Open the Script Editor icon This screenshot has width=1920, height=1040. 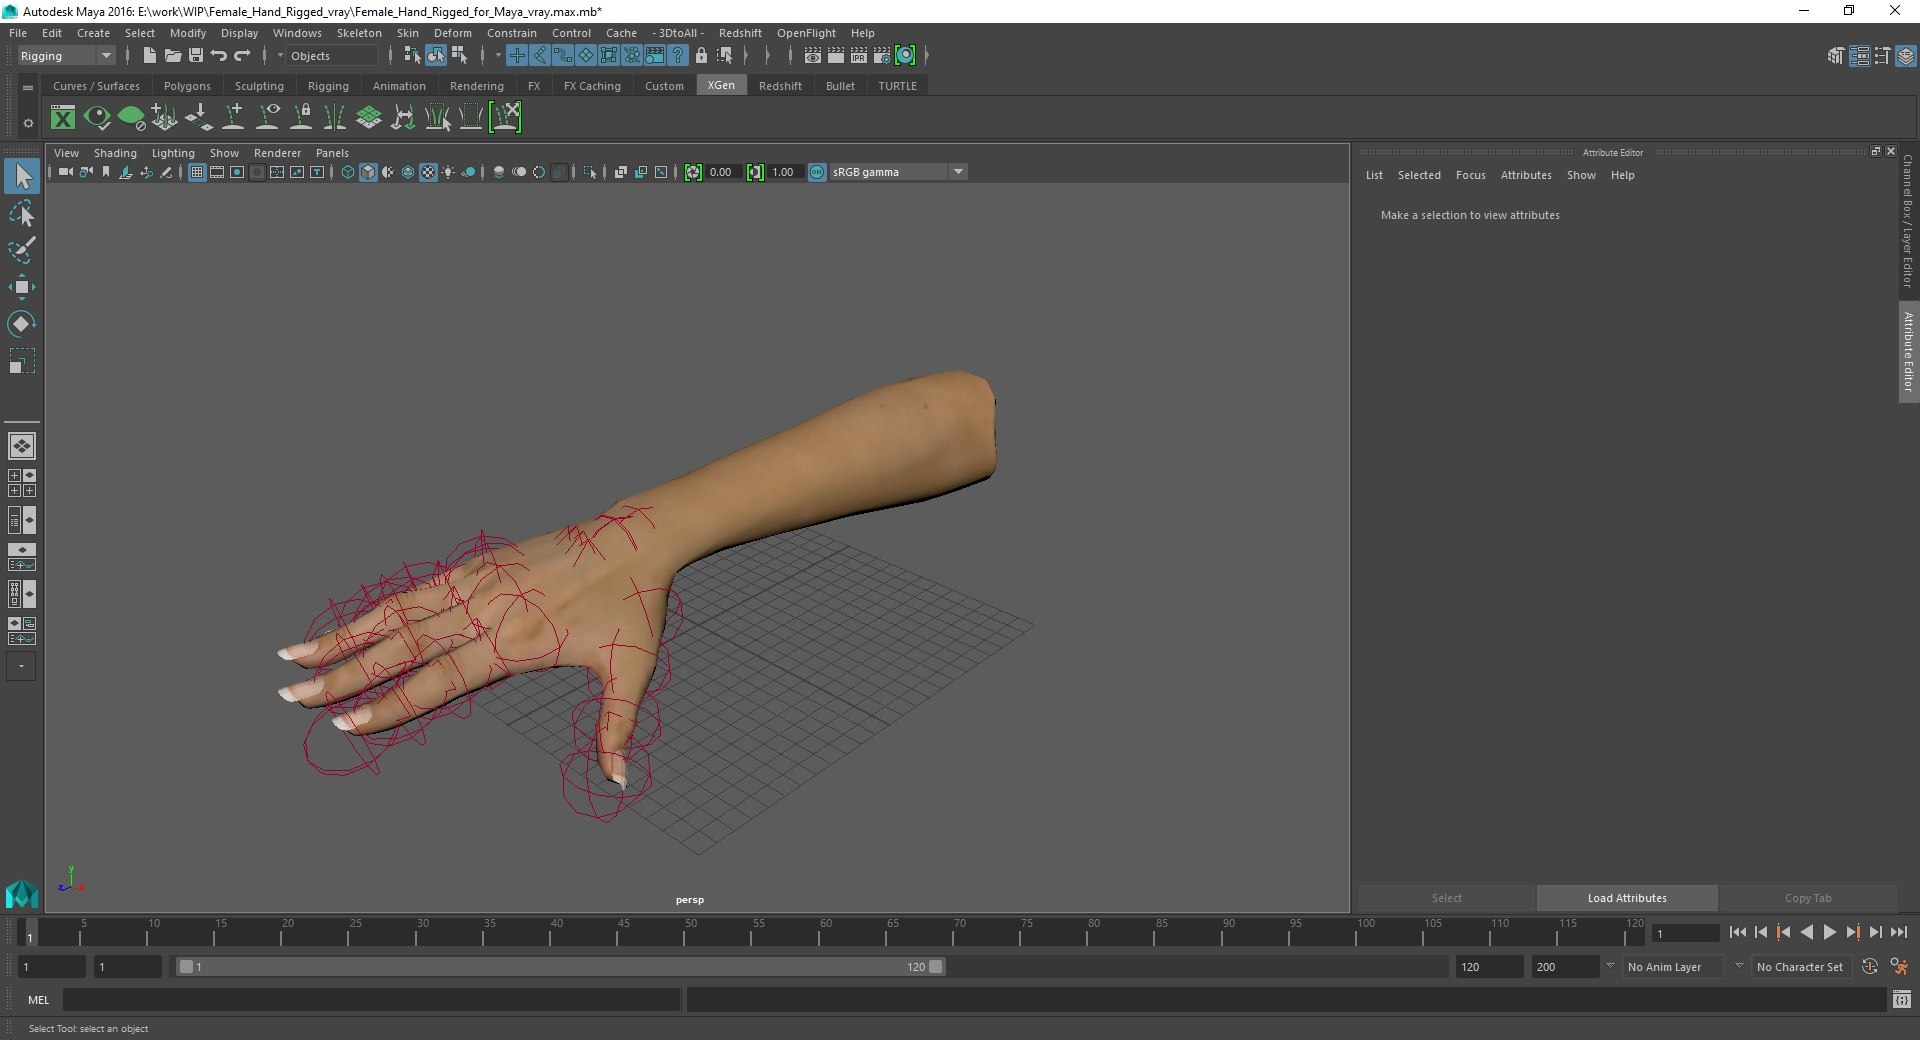[1901, 999]
